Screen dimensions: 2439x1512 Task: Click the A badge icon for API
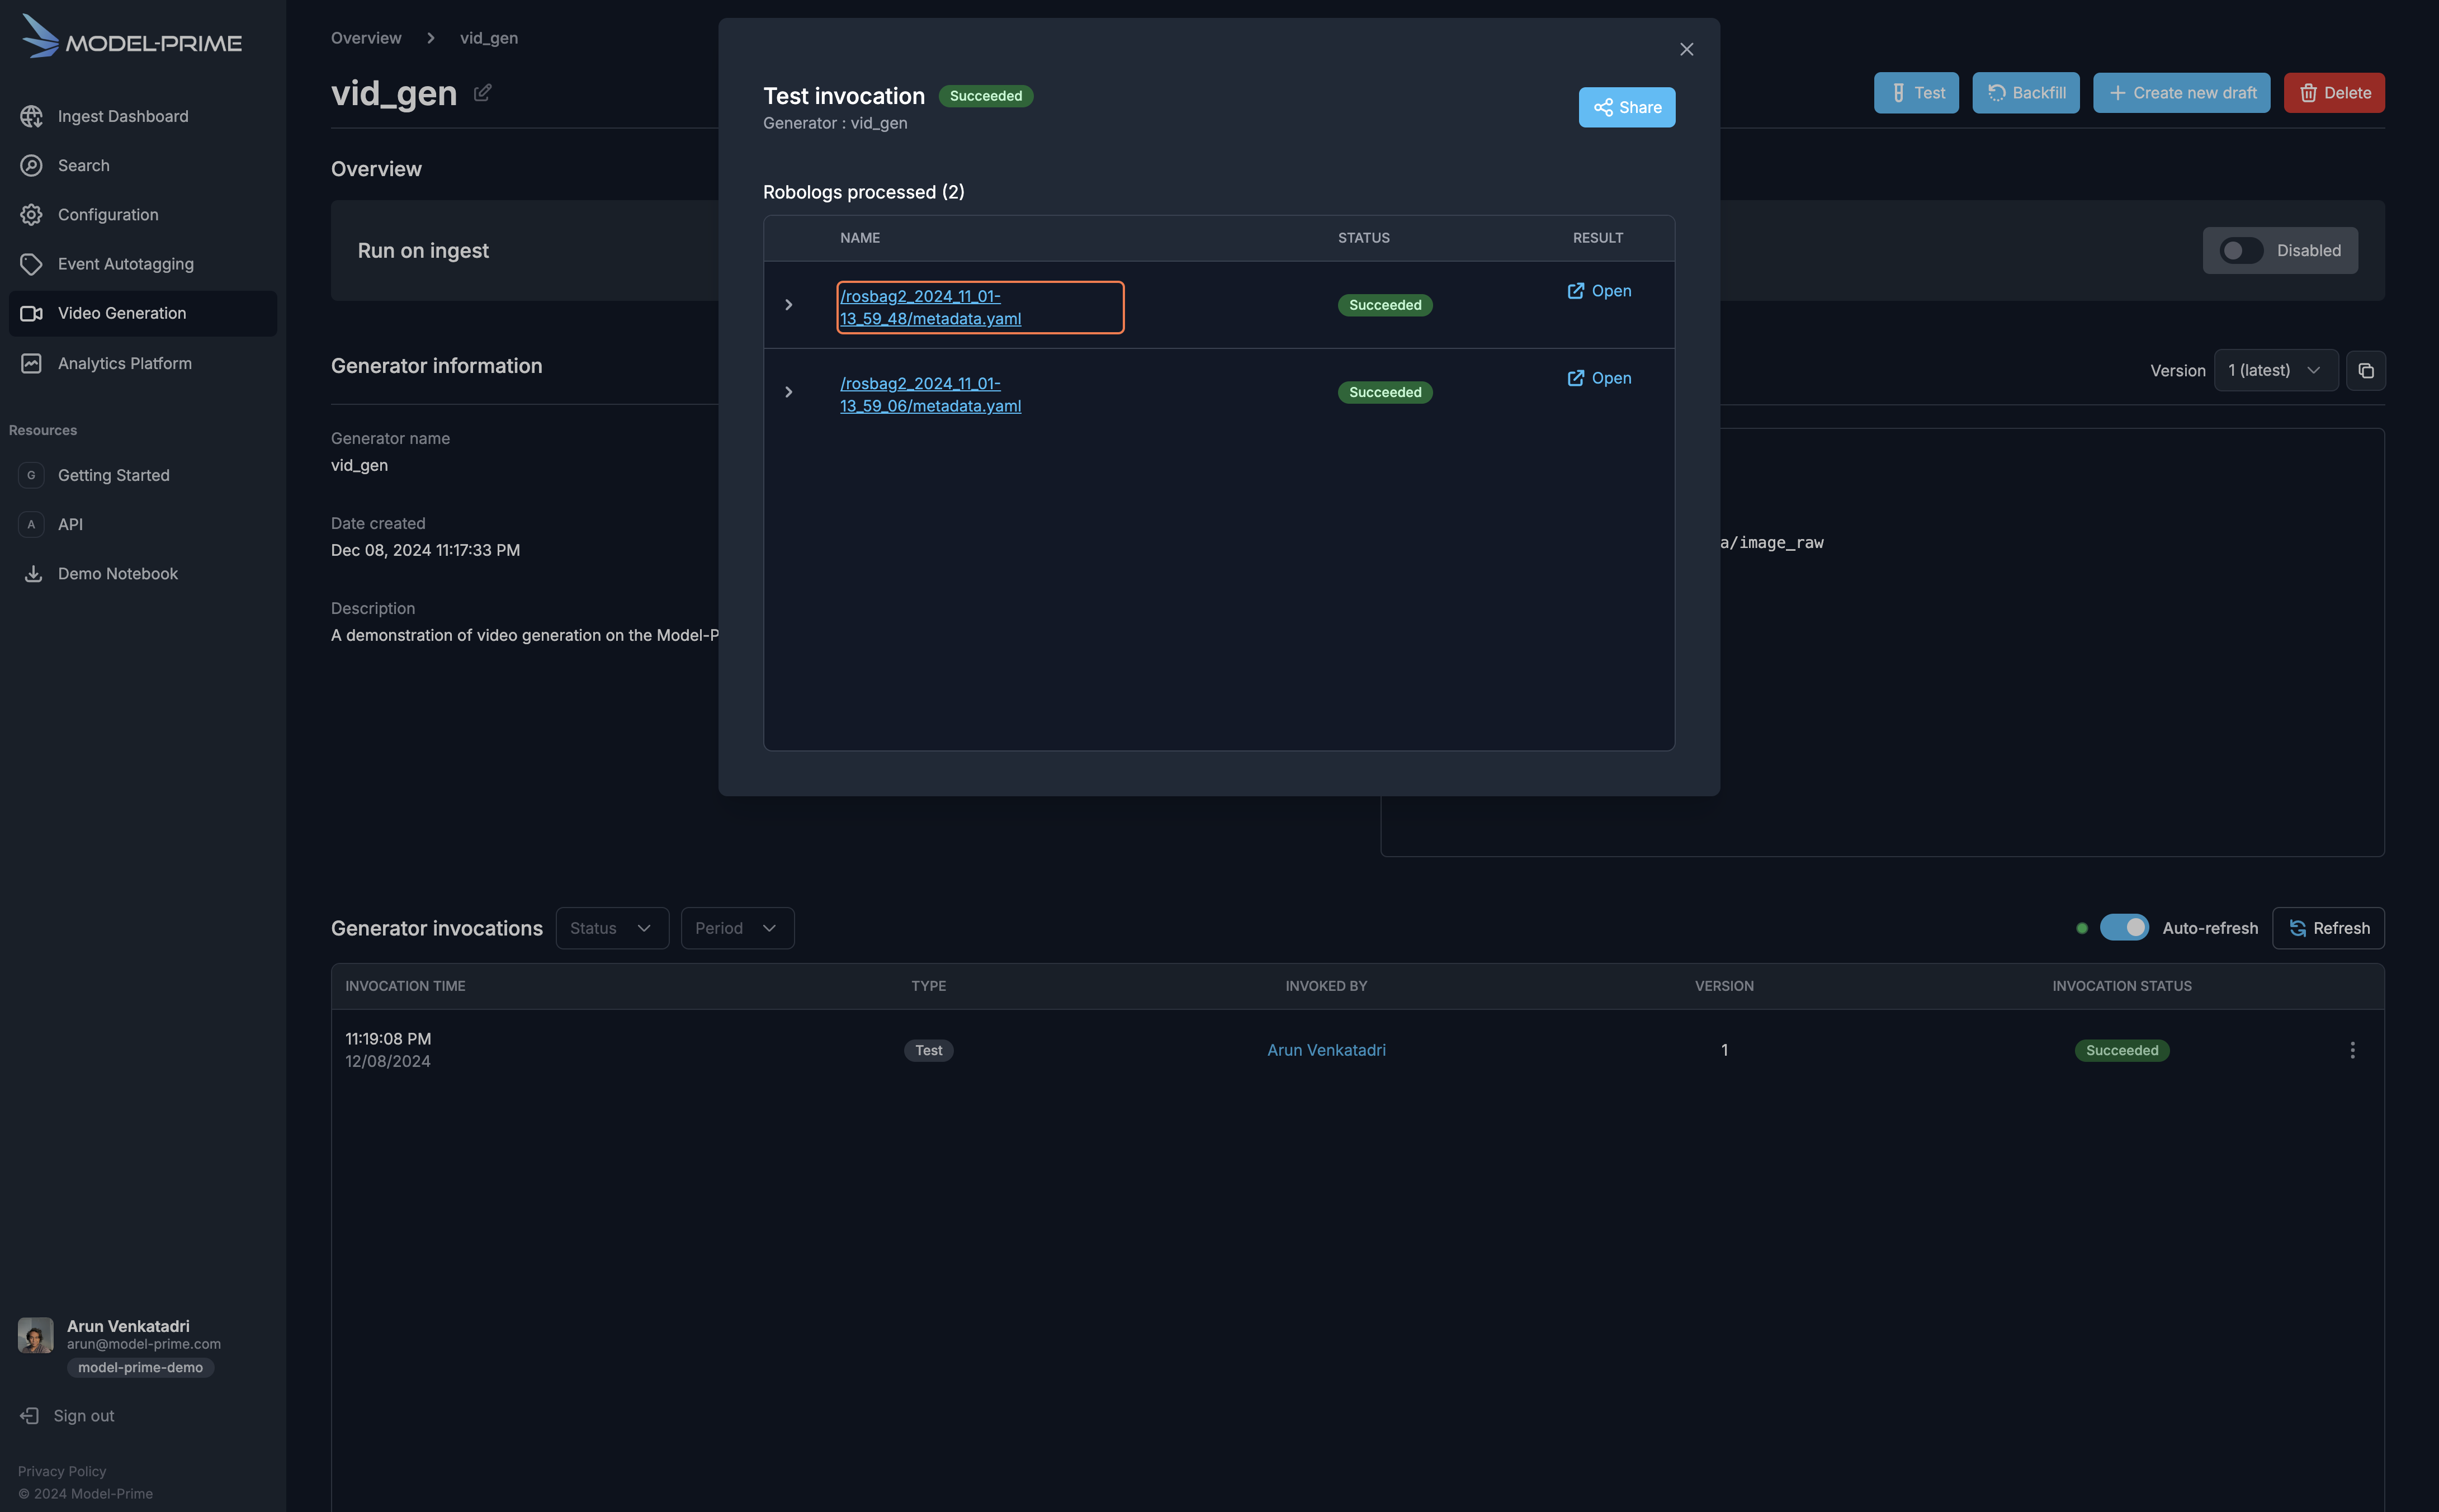[31, 524]
